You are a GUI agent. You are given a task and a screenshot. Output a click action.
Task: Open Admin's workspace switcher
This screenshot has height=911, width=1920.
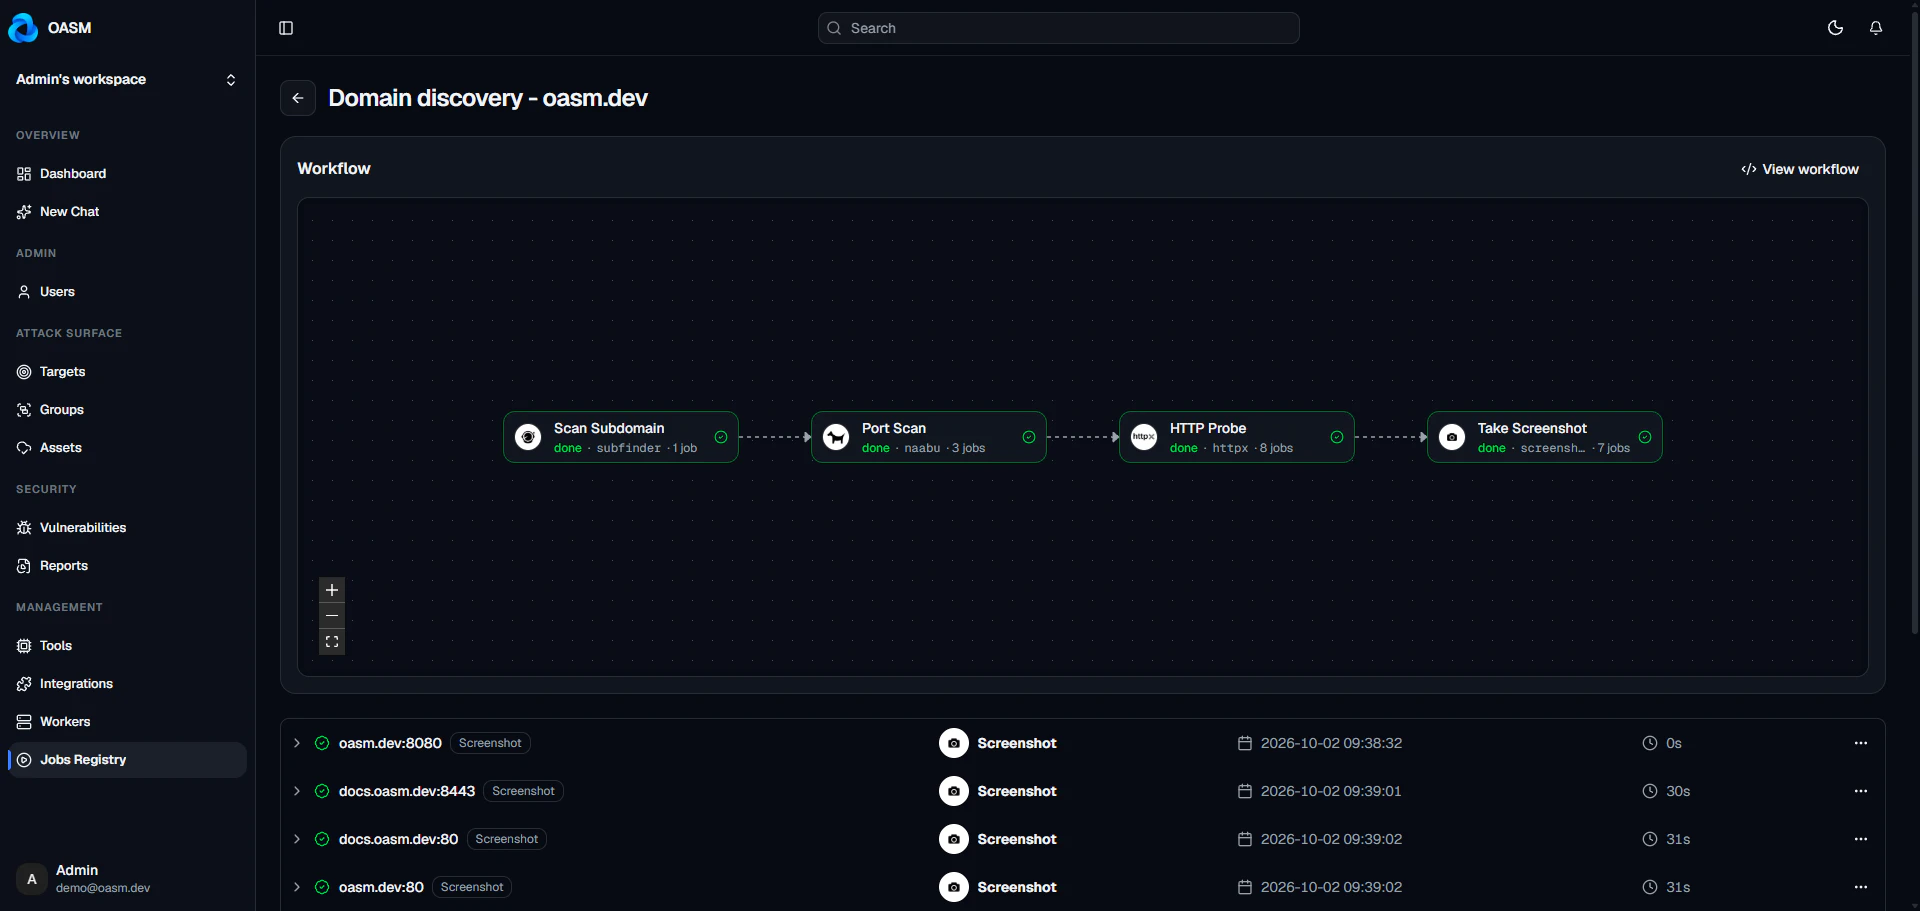point(127,79)
